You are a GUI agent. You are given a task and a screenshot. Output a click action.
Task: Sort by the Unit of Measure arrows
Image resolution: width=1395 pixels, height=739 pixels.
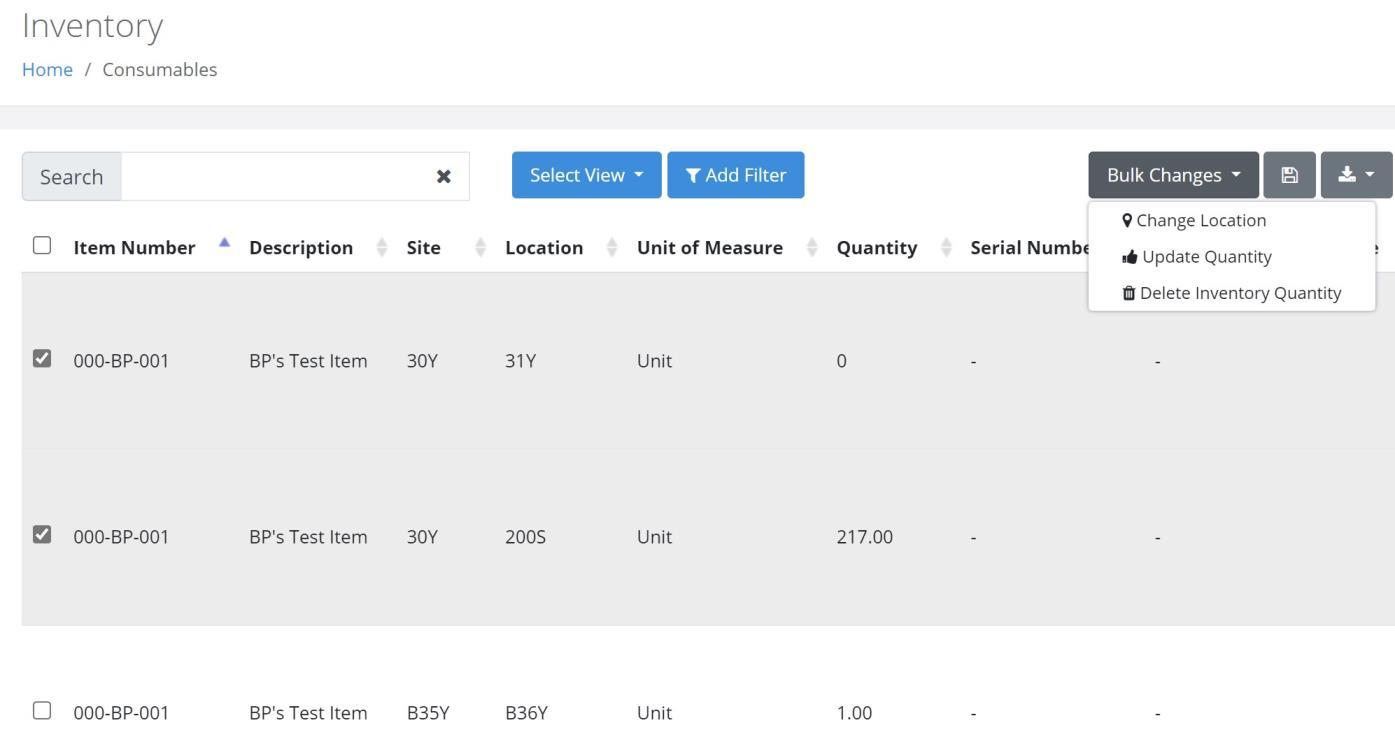point(812,247)
